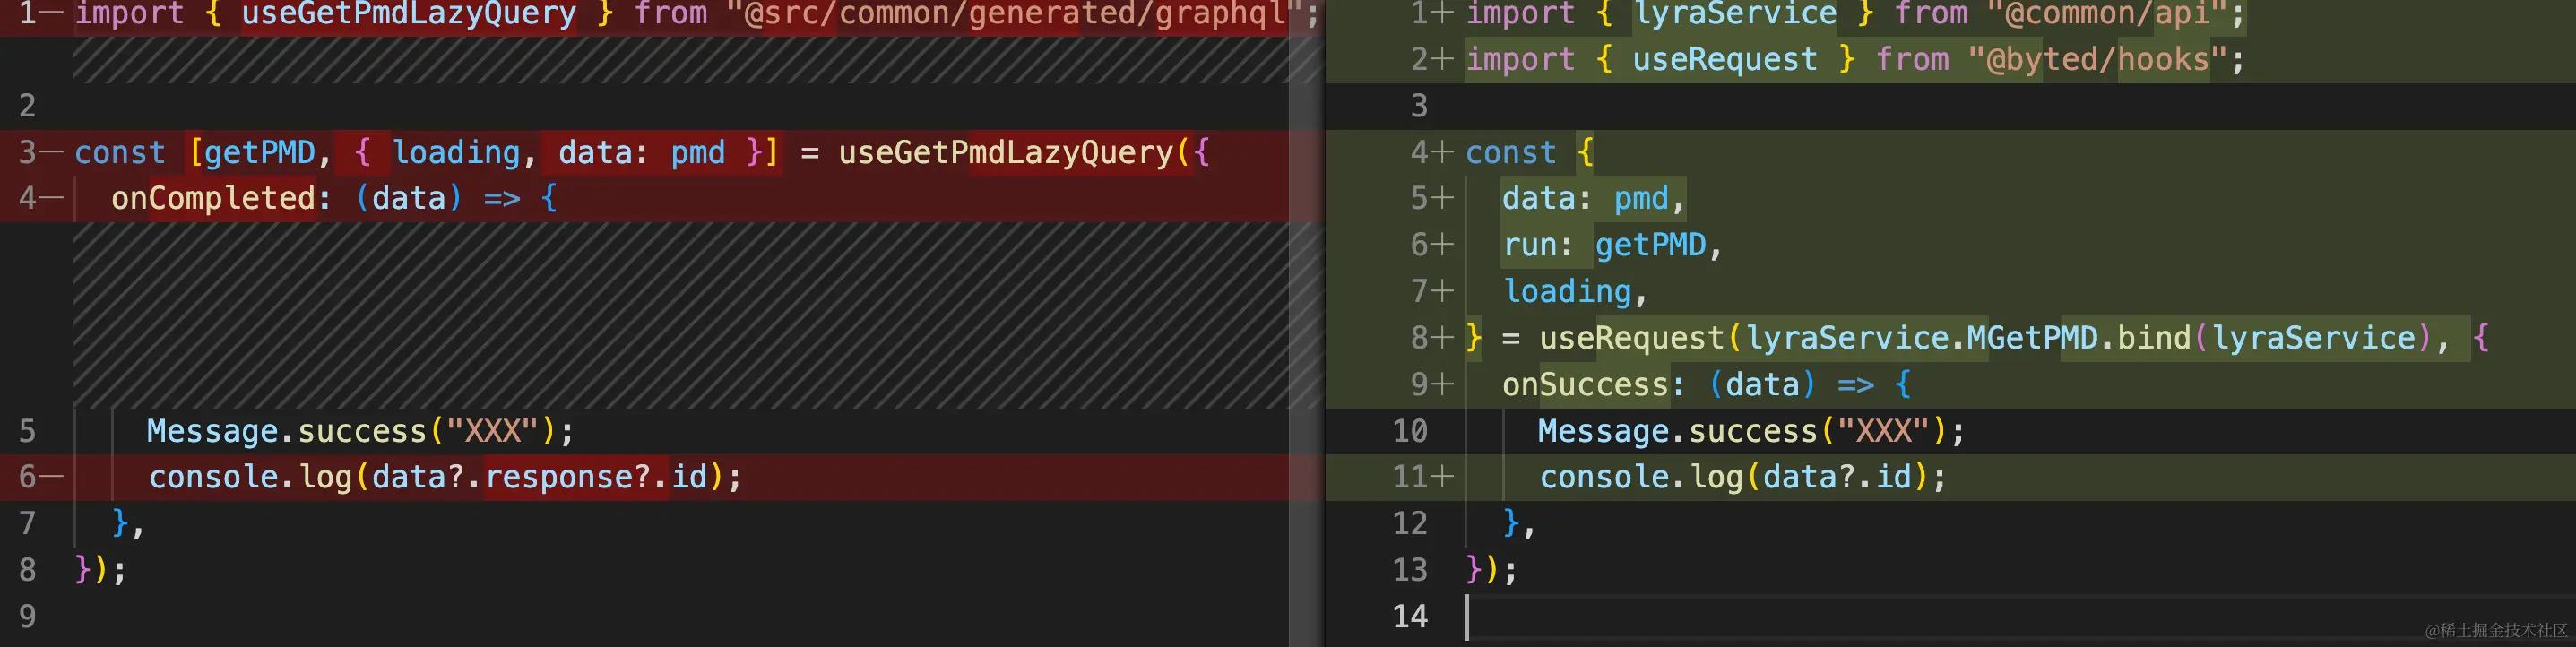Click the 'onCompleted' callback key
Image resolution: width=2576 pixels, height=647 pixels.
pyautogui.click(x=214, y=198)
